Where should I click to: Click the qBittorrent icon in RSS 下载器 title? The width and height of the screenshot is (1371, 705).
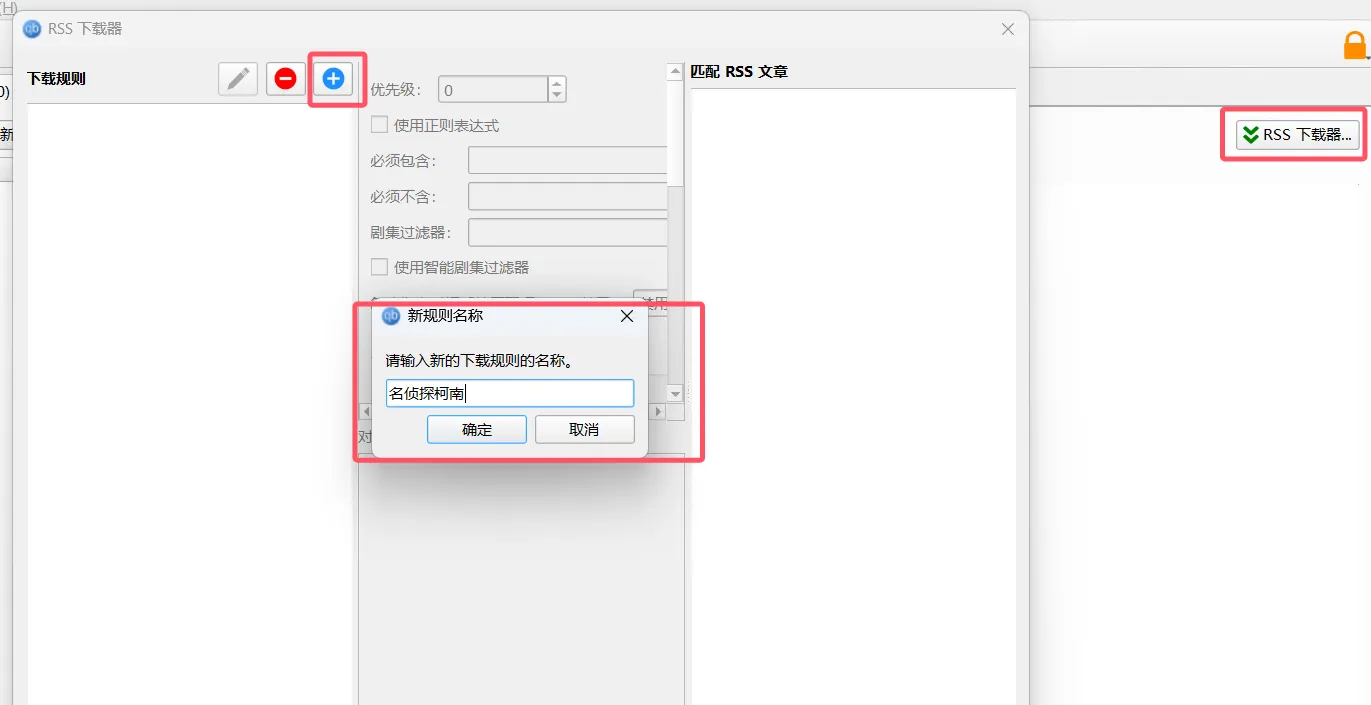point(32,29)
